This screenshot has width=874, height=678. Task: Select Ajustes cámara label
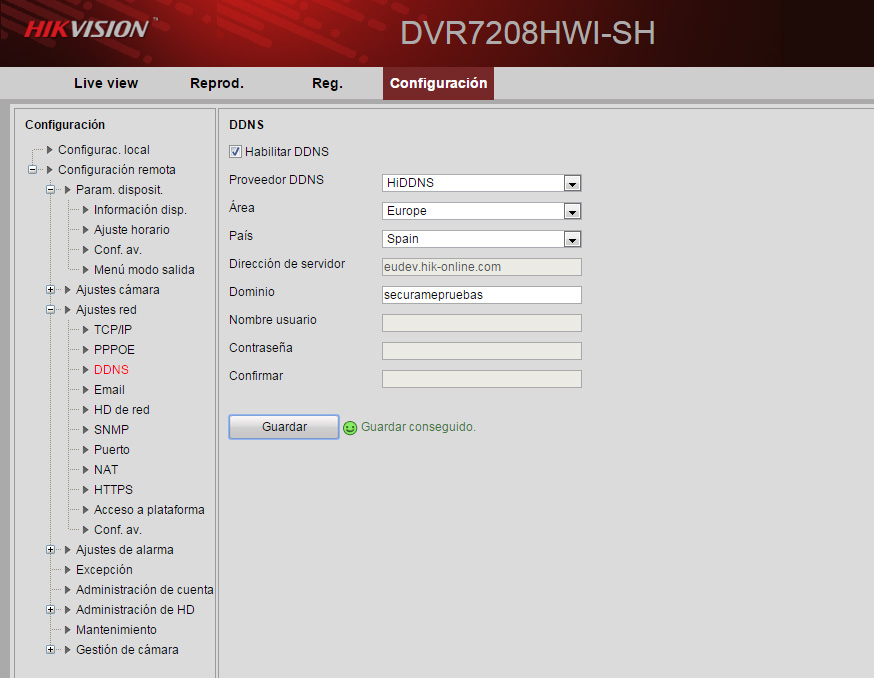click(x=118, y=289)
